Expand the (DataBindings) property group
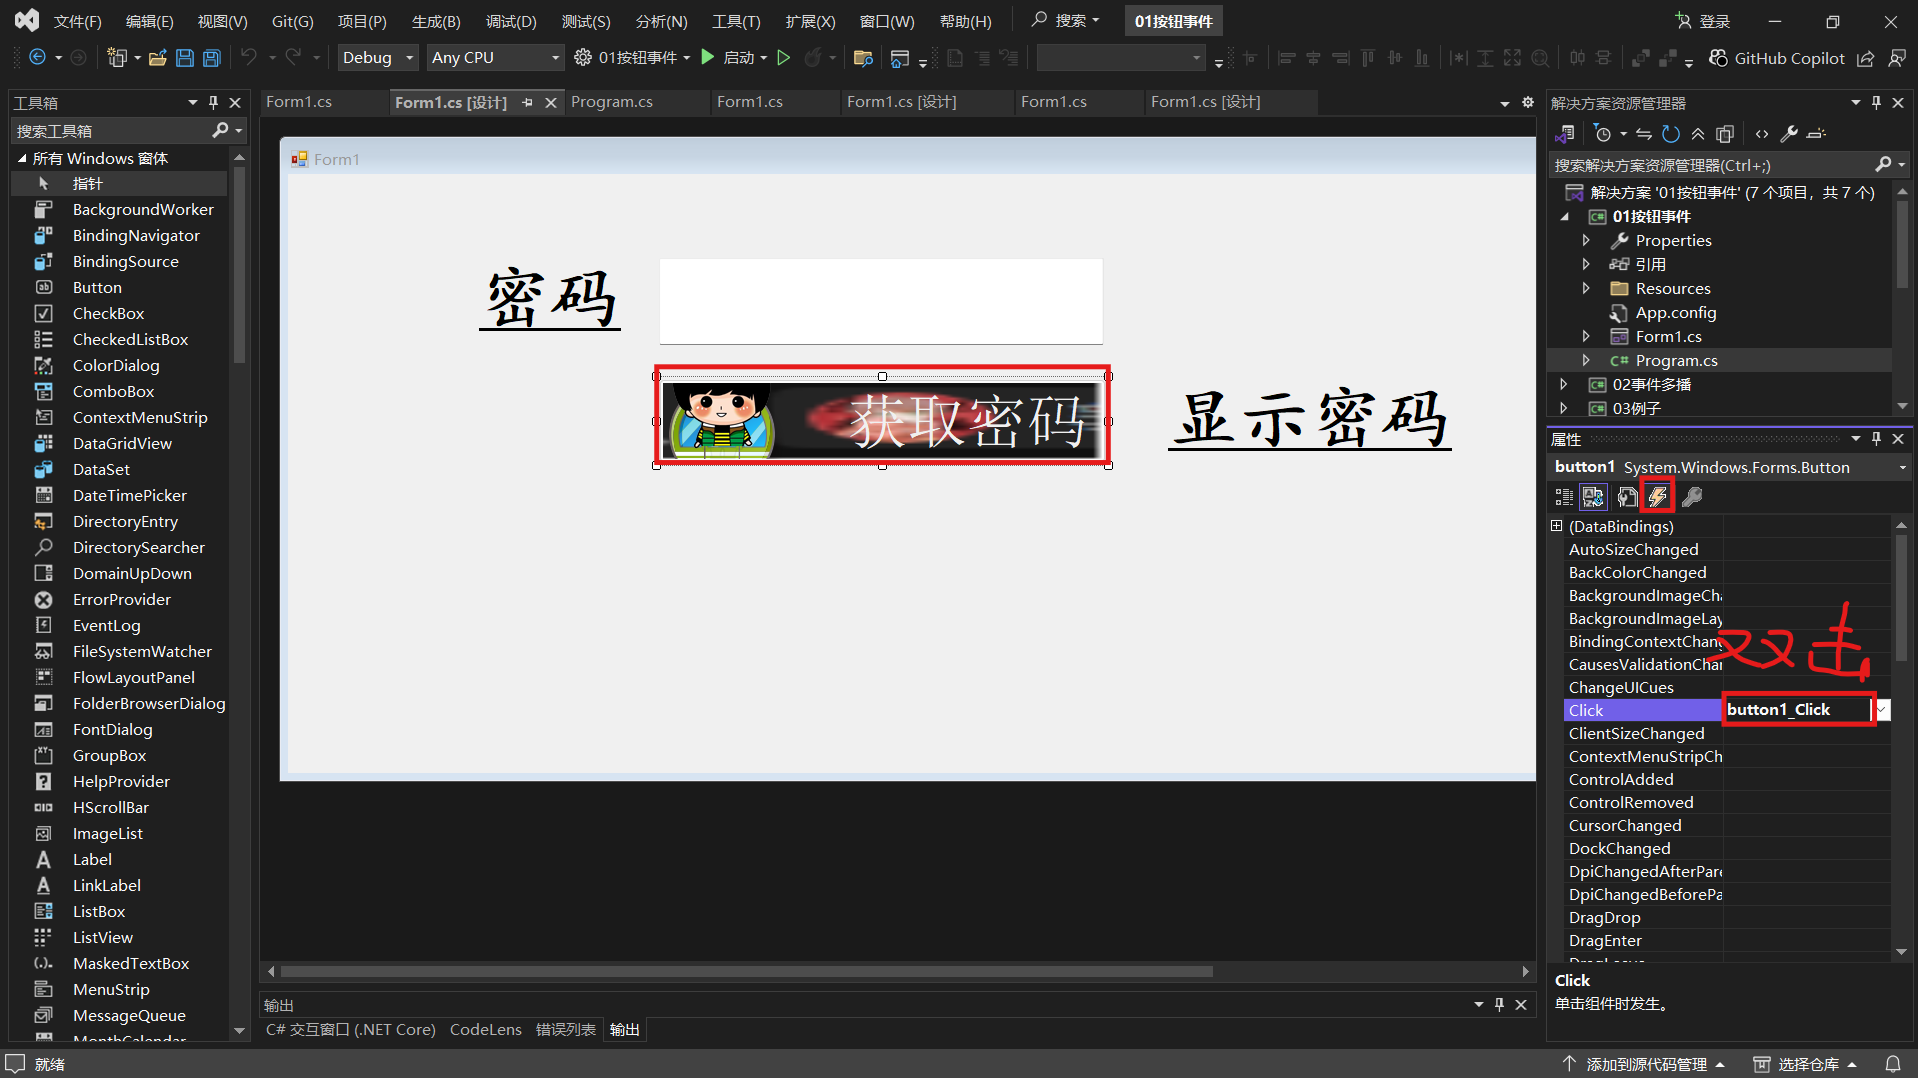This screenshot has width=1918, height=1078. [x=1556, y=526]
